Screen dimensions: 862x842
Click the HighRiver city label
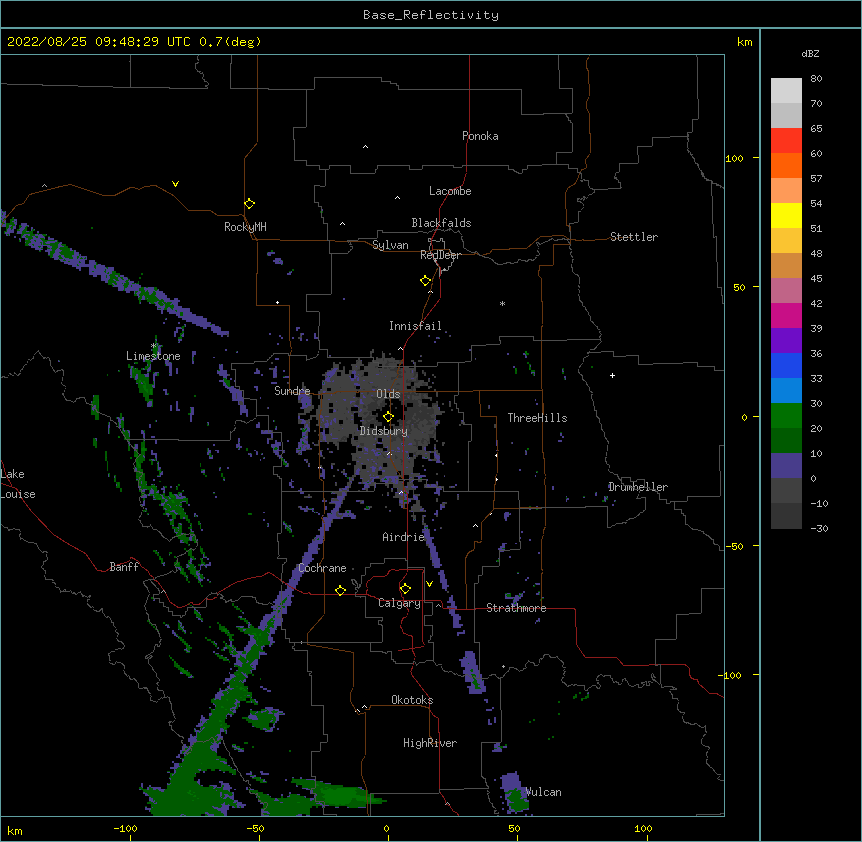tap(430, 743)
